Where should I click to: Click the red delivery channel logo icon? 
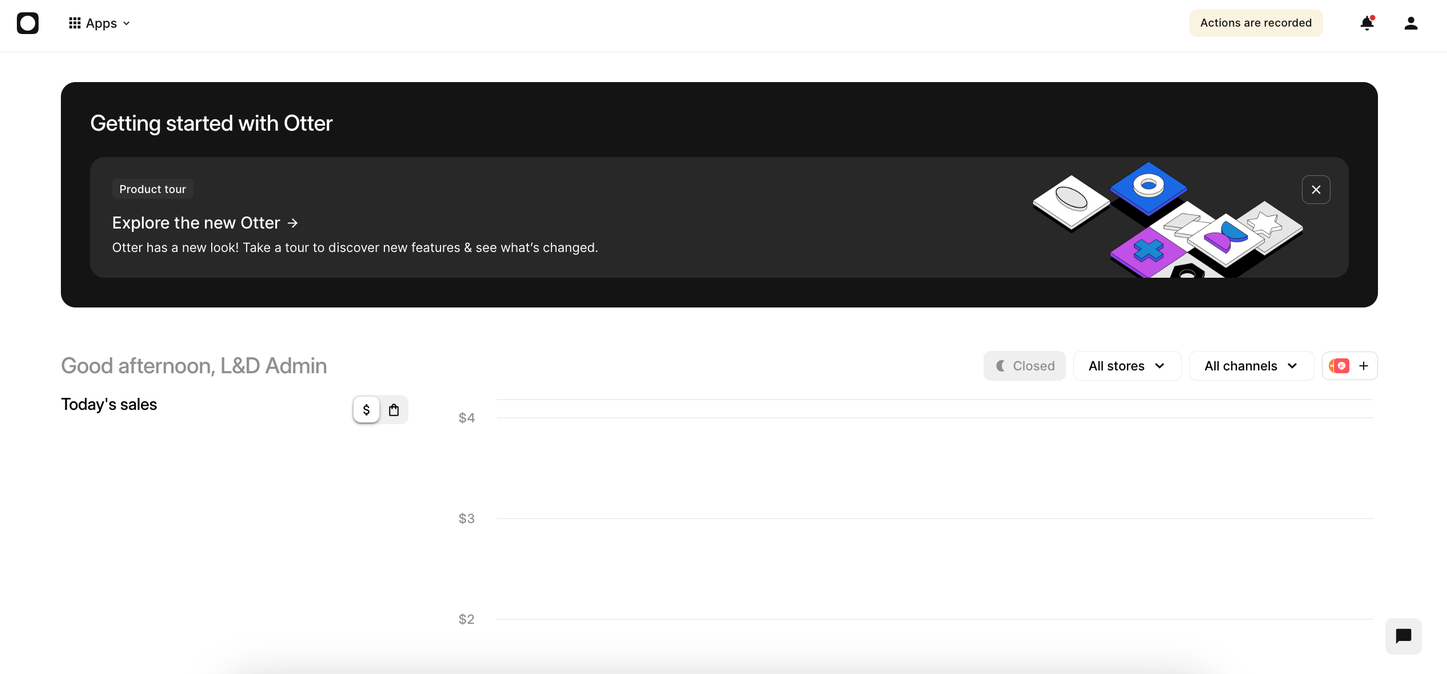pos(1339,366)
